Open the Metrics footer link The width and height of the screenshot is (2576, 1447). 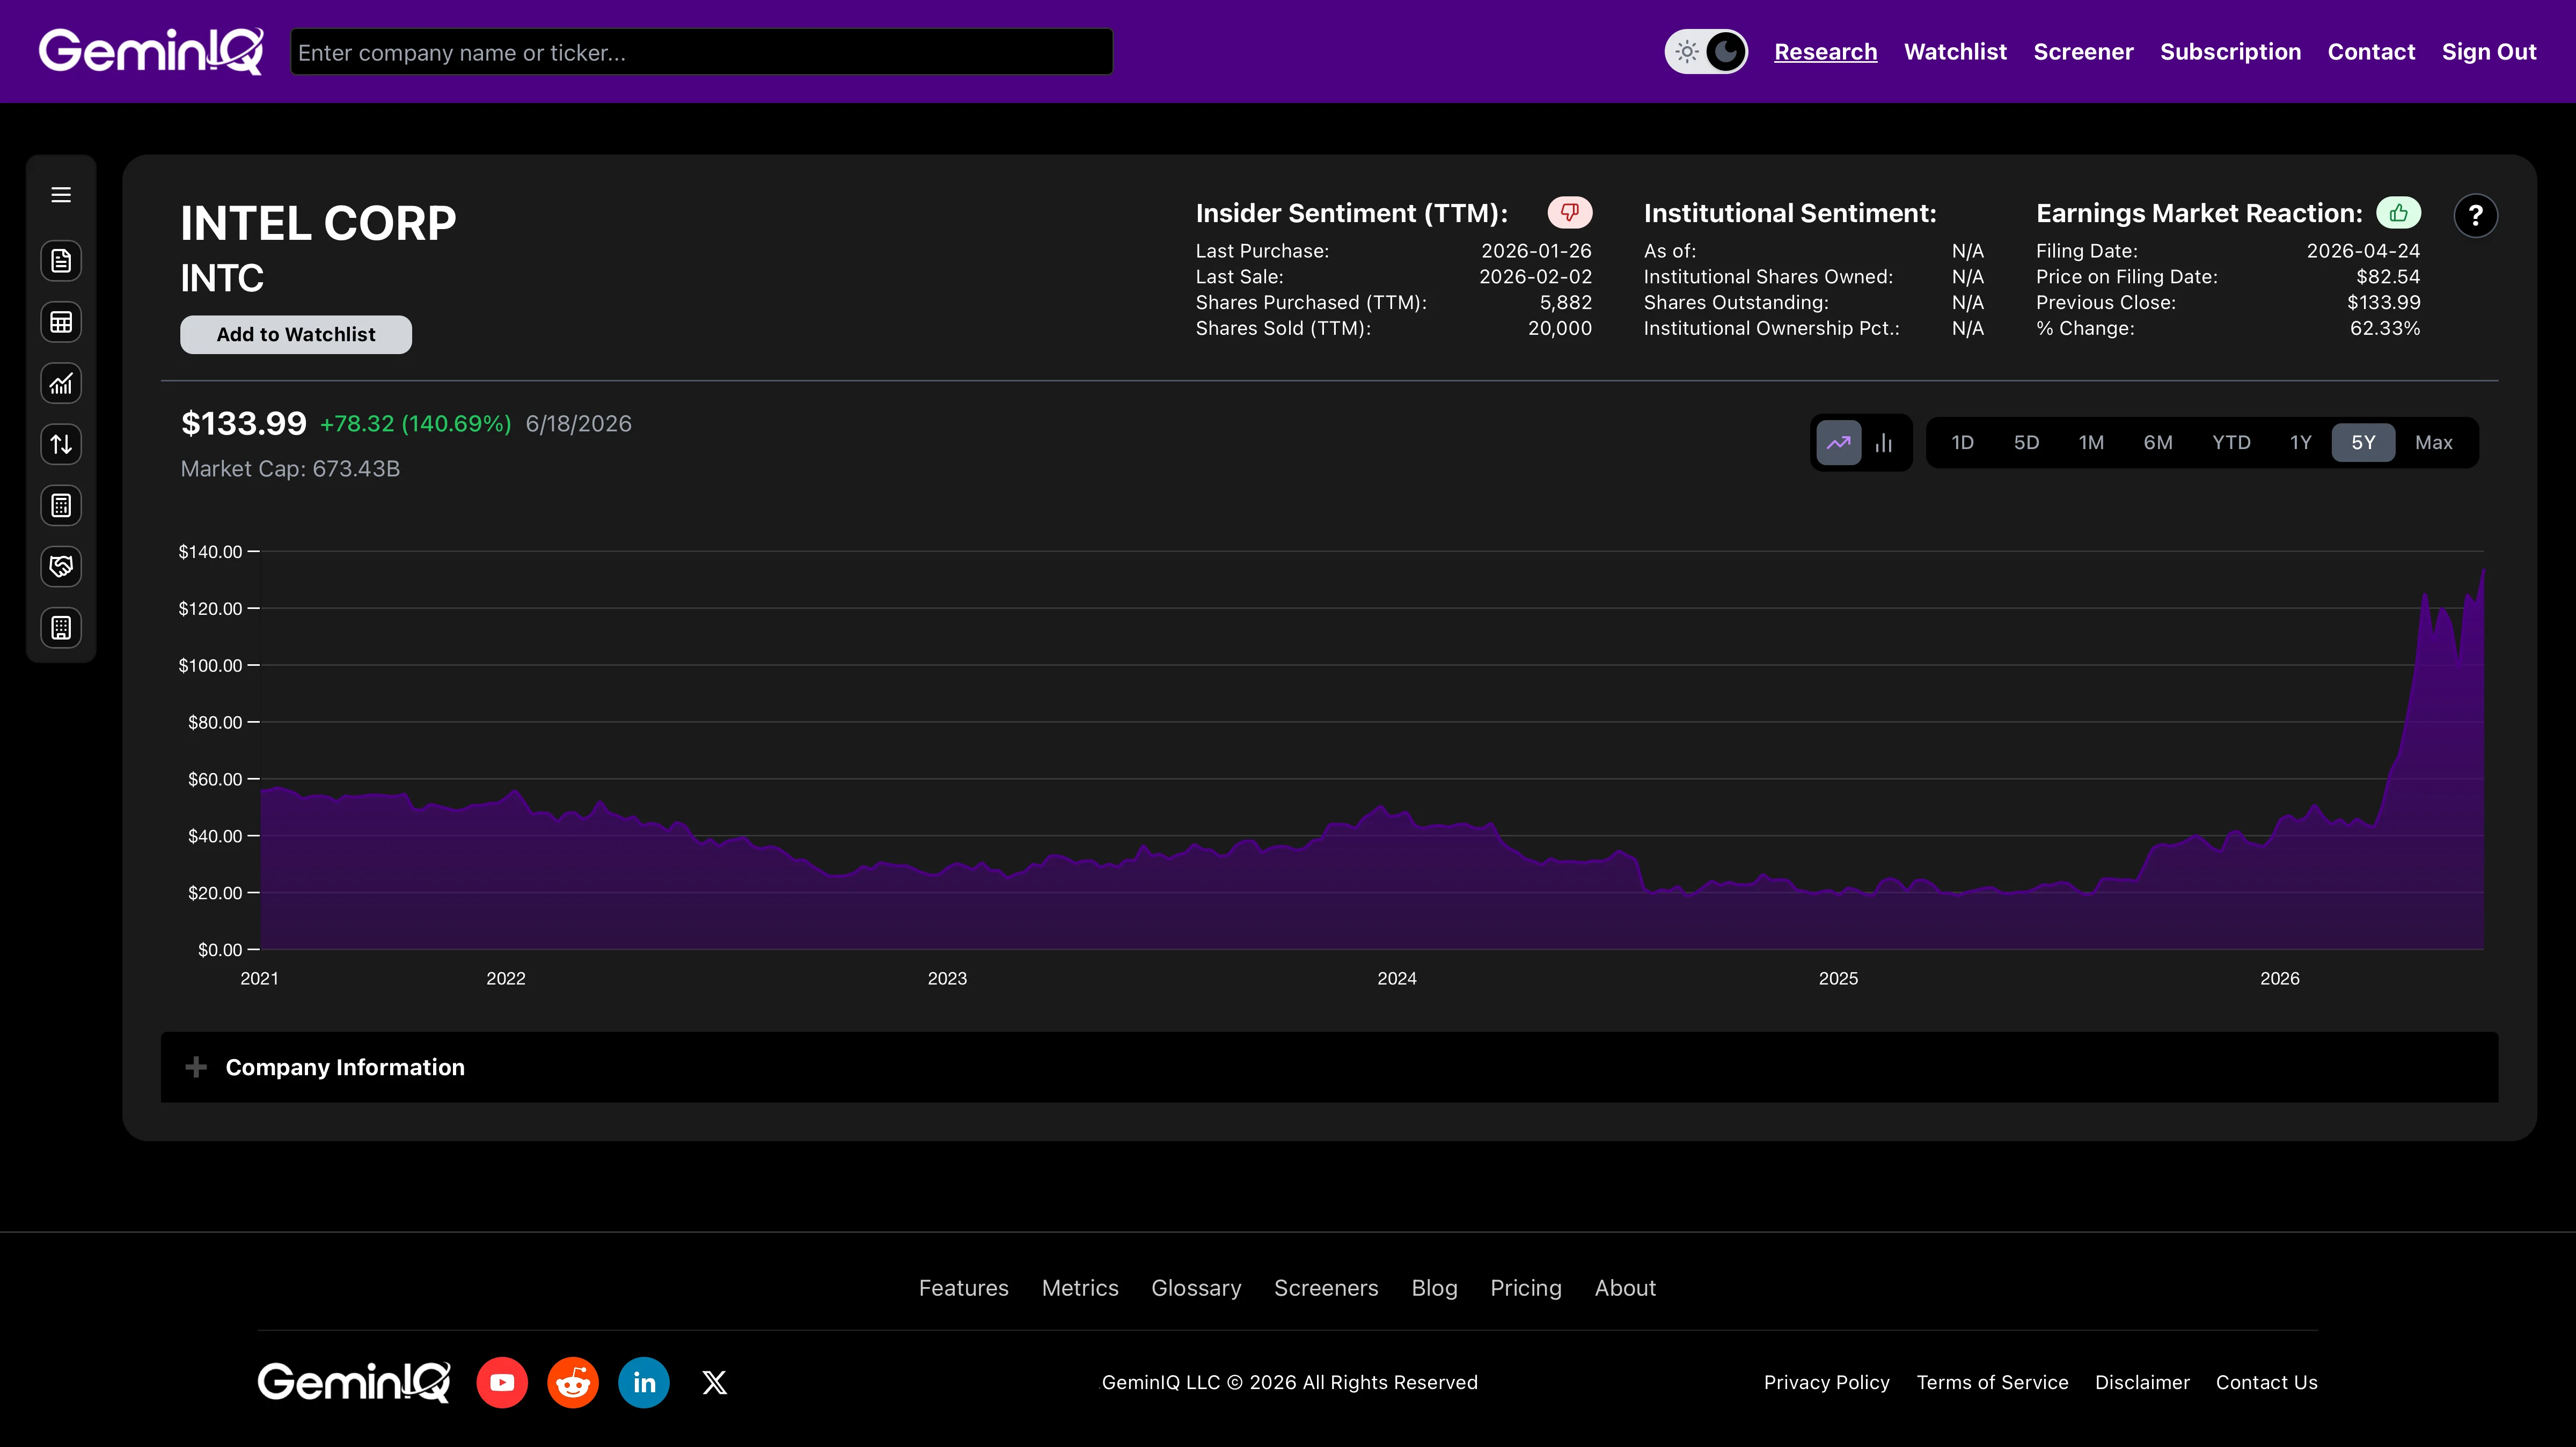[1080, 1288]
